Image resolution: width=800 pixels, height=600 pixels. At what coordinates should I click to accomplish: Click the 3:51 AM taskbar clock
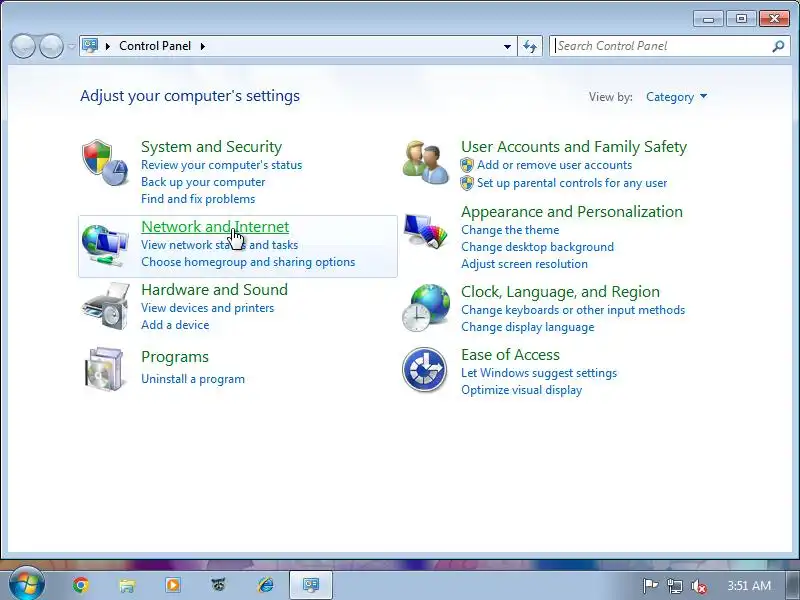[x=748, y=586]
